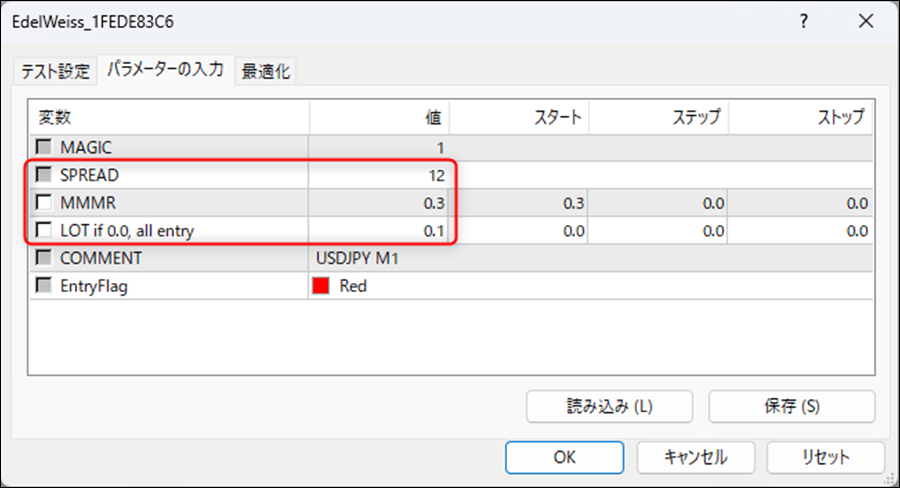
Task: Click the キャンセル button
Action: [695, 457]
